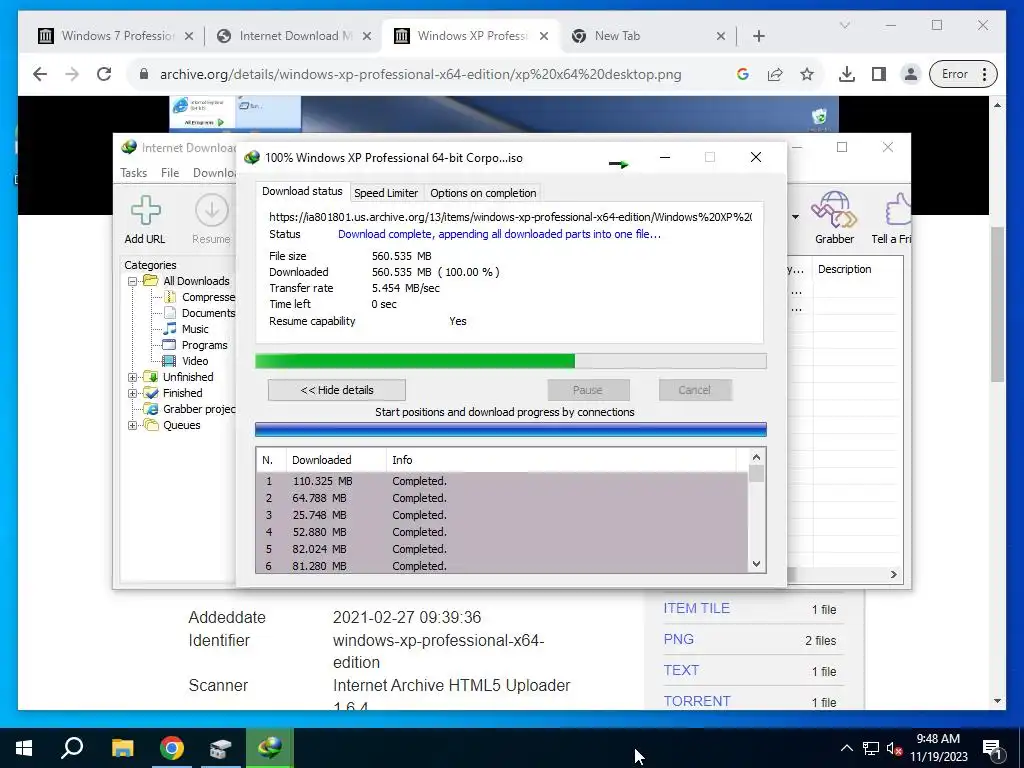Open File Explorer from the taskbar
Viewport: 1024px width, 768px height.
click(x=122, y=748)
